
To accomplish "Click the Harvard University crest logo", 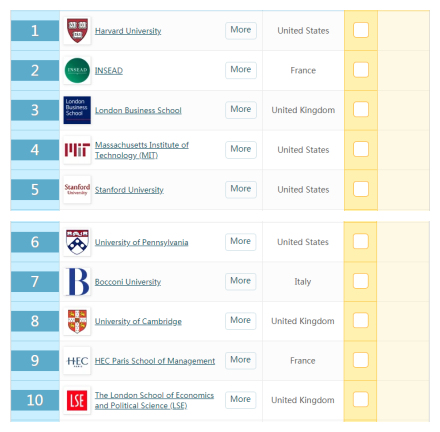I will (x=77, y=30).
